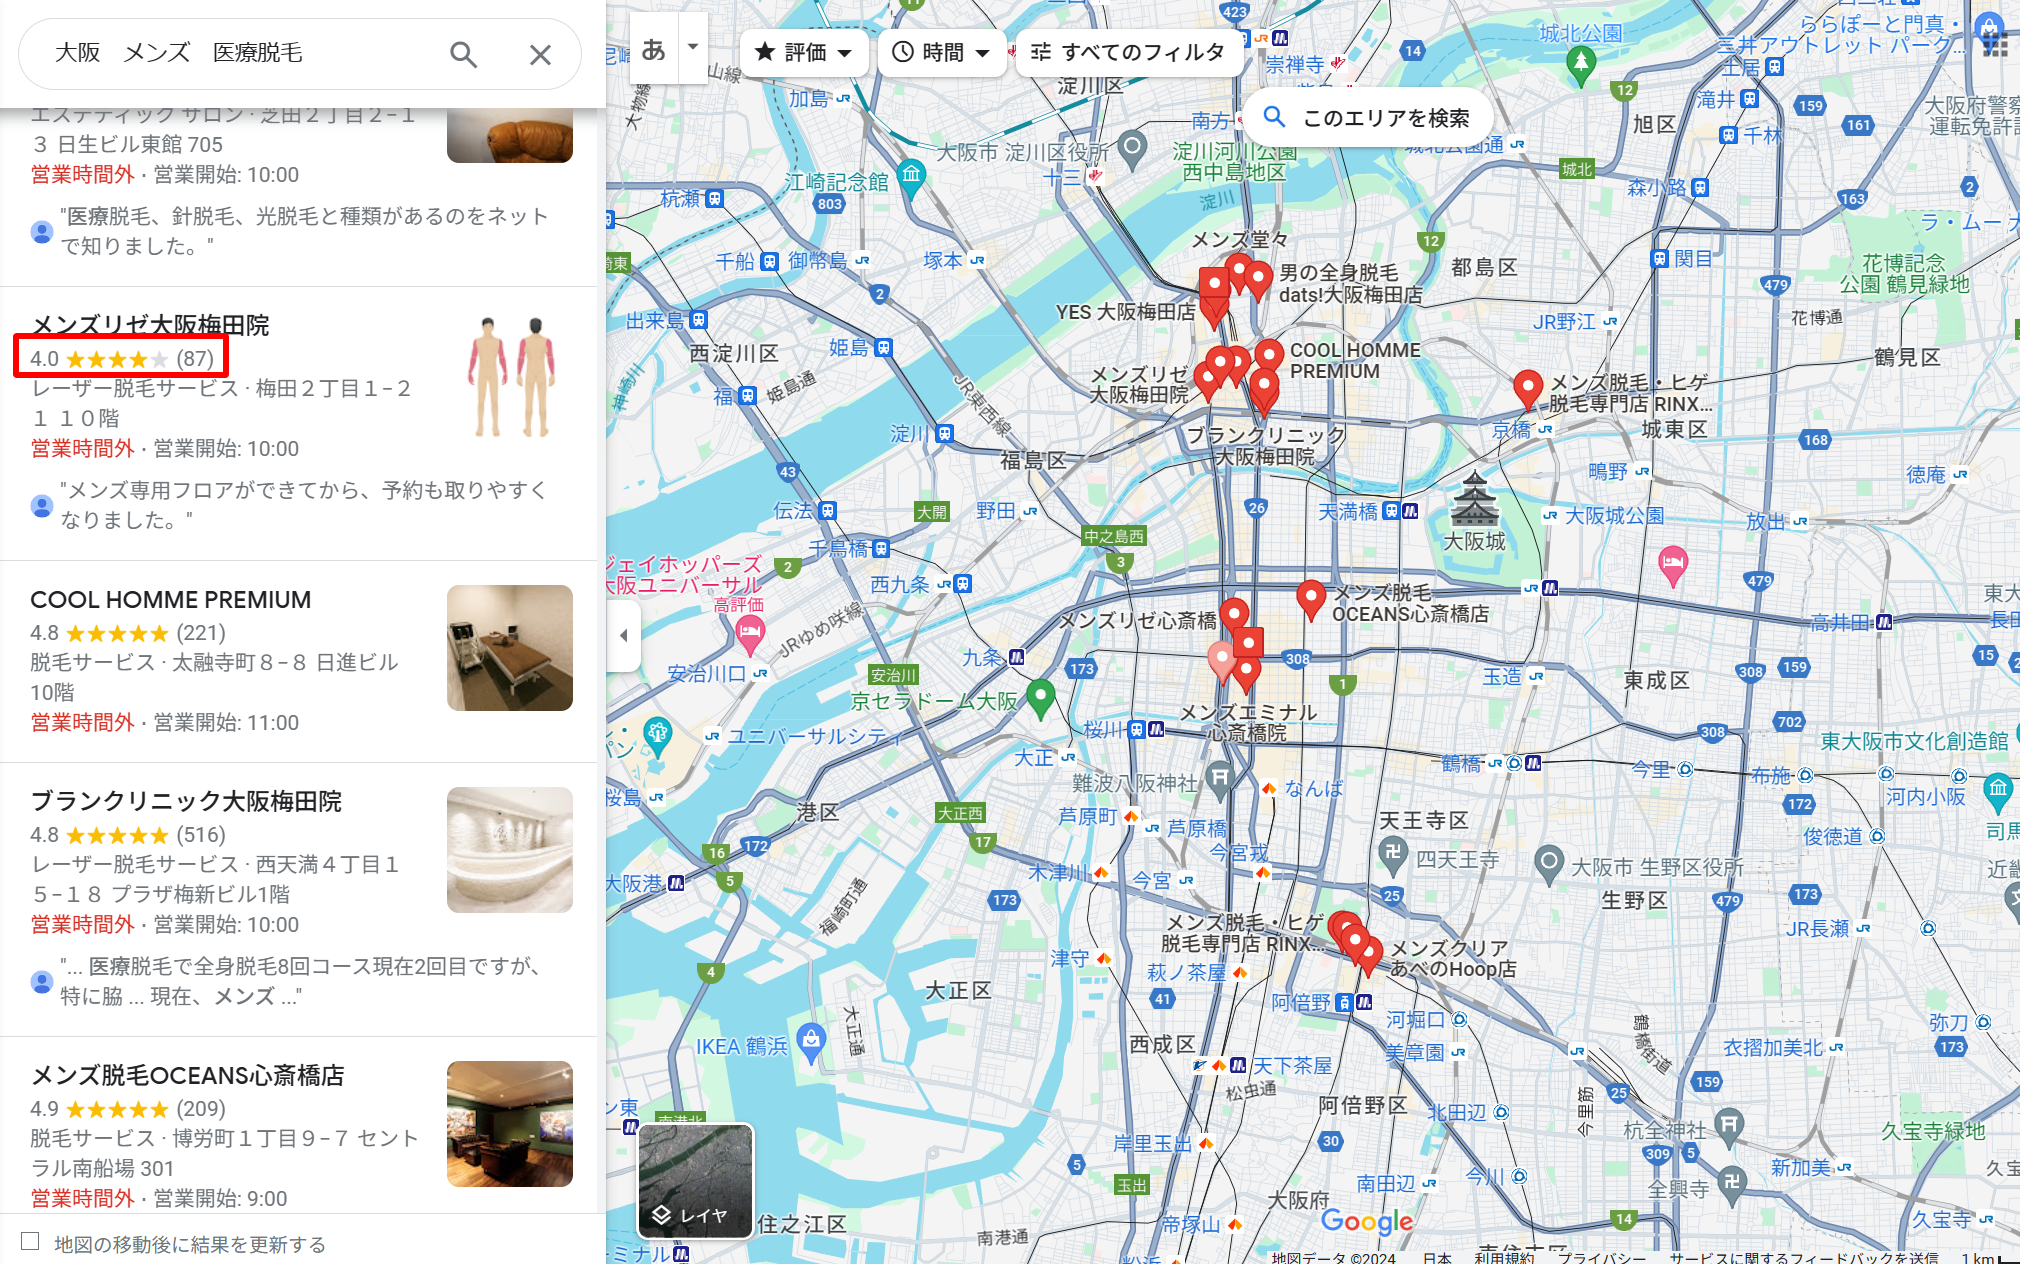Click the 四天王寺 temple icon
The width and height of the screenshot is (2020, 1264).
(x=1392, y=853)
